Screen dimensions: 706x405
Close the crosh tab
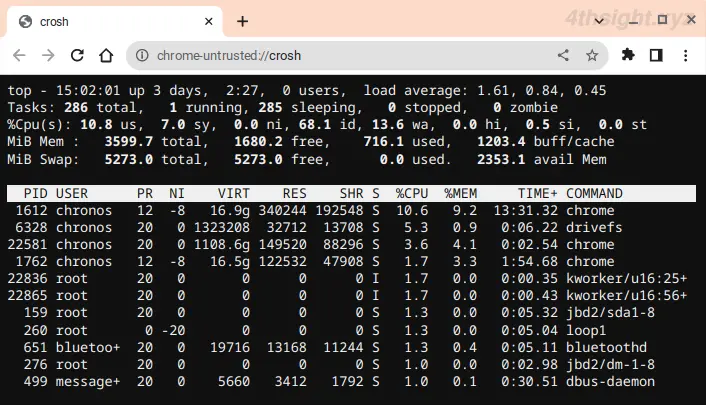tap(208, 21)
